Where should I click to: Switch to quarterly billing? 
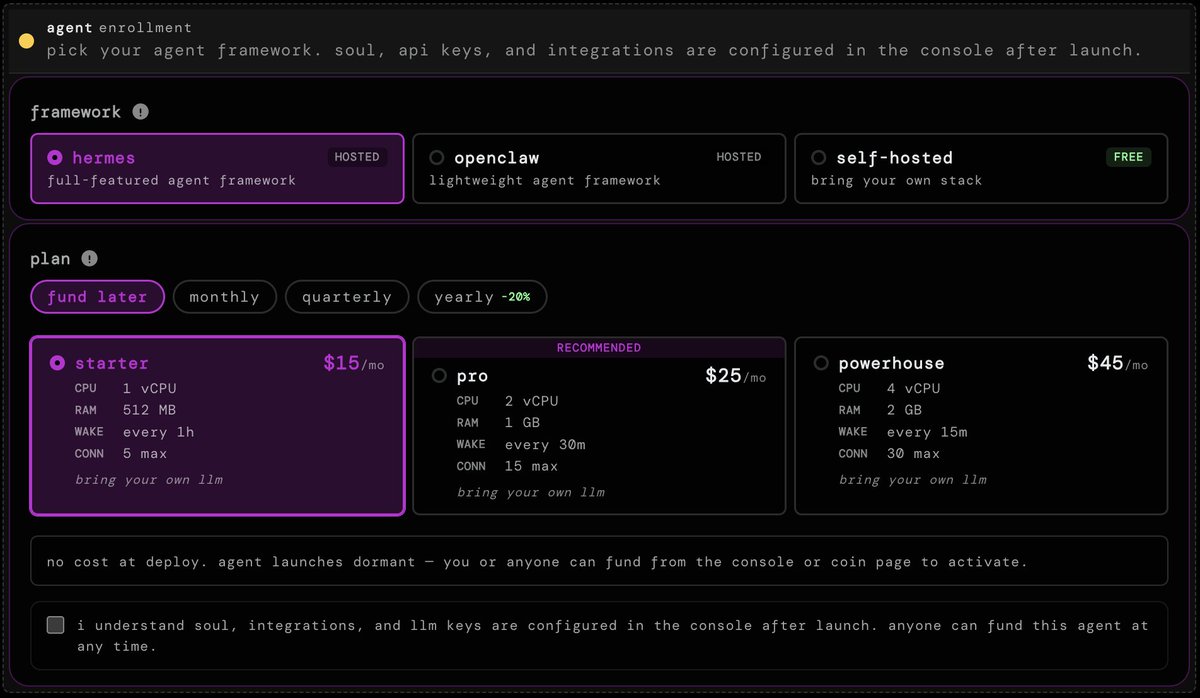pyautogui.click(x=347, y=297)
